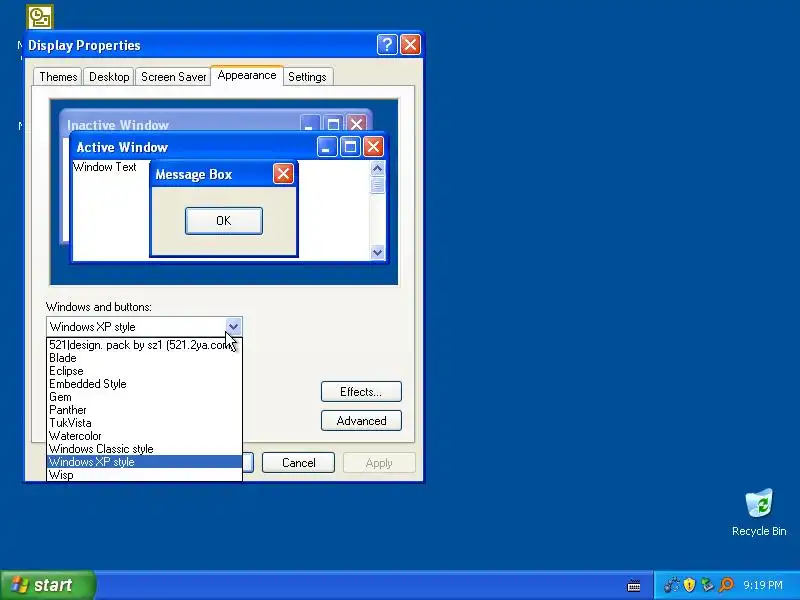
Task: Click the Inactive Window preview maximize icon
Action: tap(333, 124)
